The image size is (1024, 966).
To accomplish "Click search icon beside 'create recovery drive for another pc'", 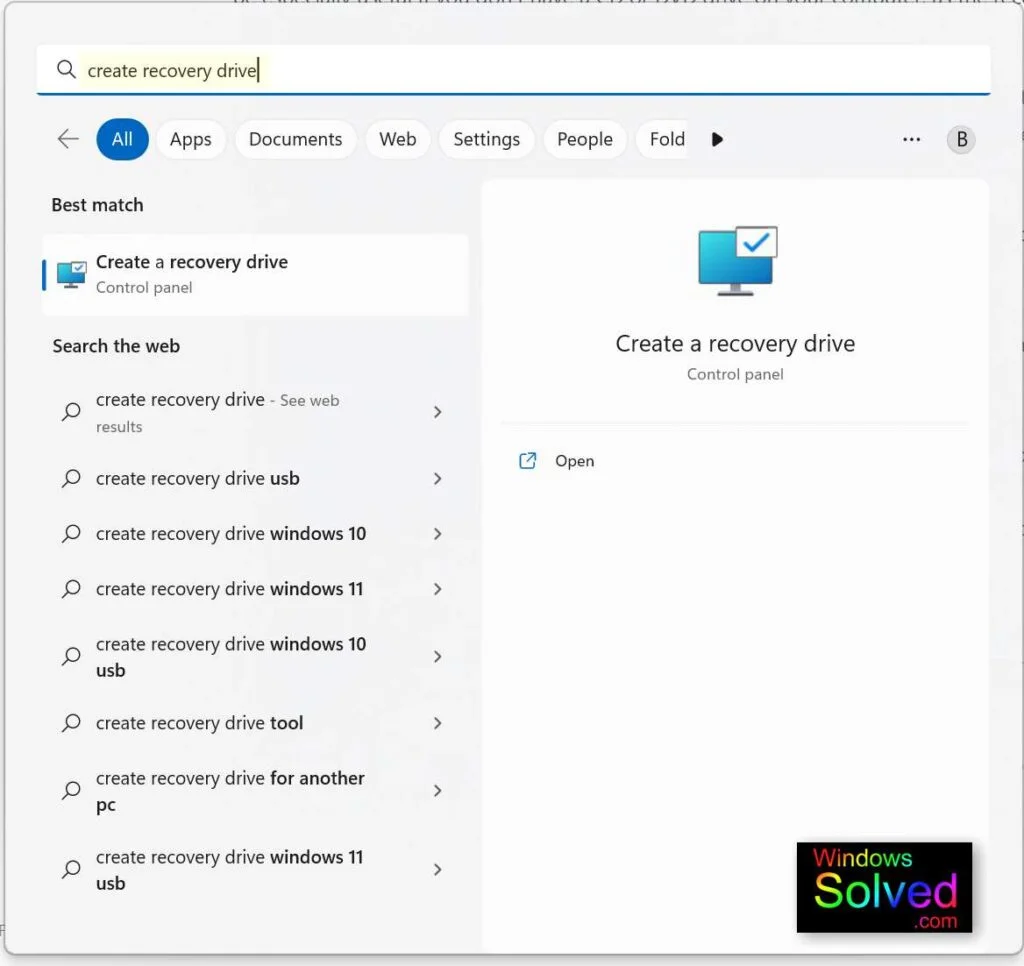I will [x=71, y=791].
